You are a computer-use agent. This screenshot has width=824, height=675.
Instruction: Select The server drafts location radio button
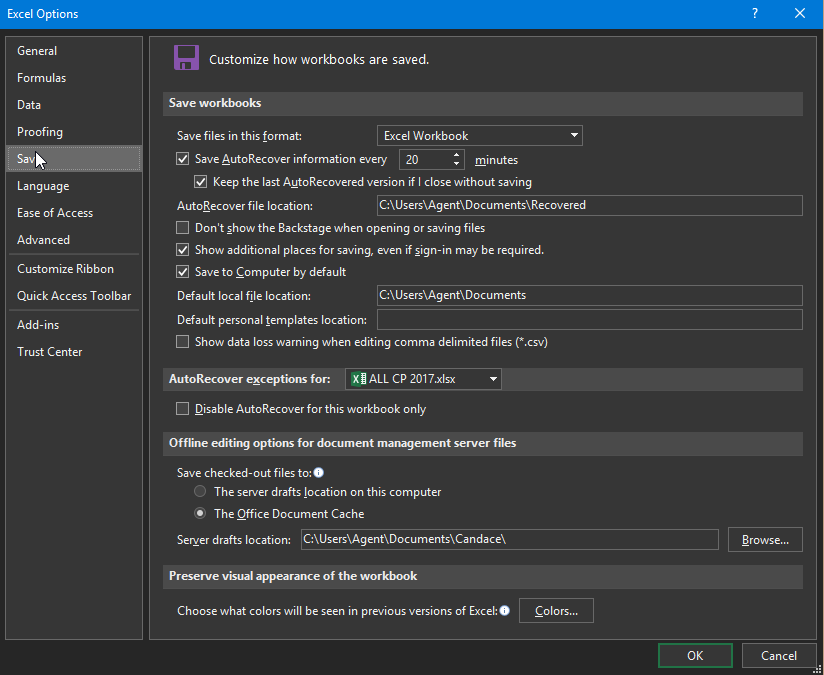(200, 492)
